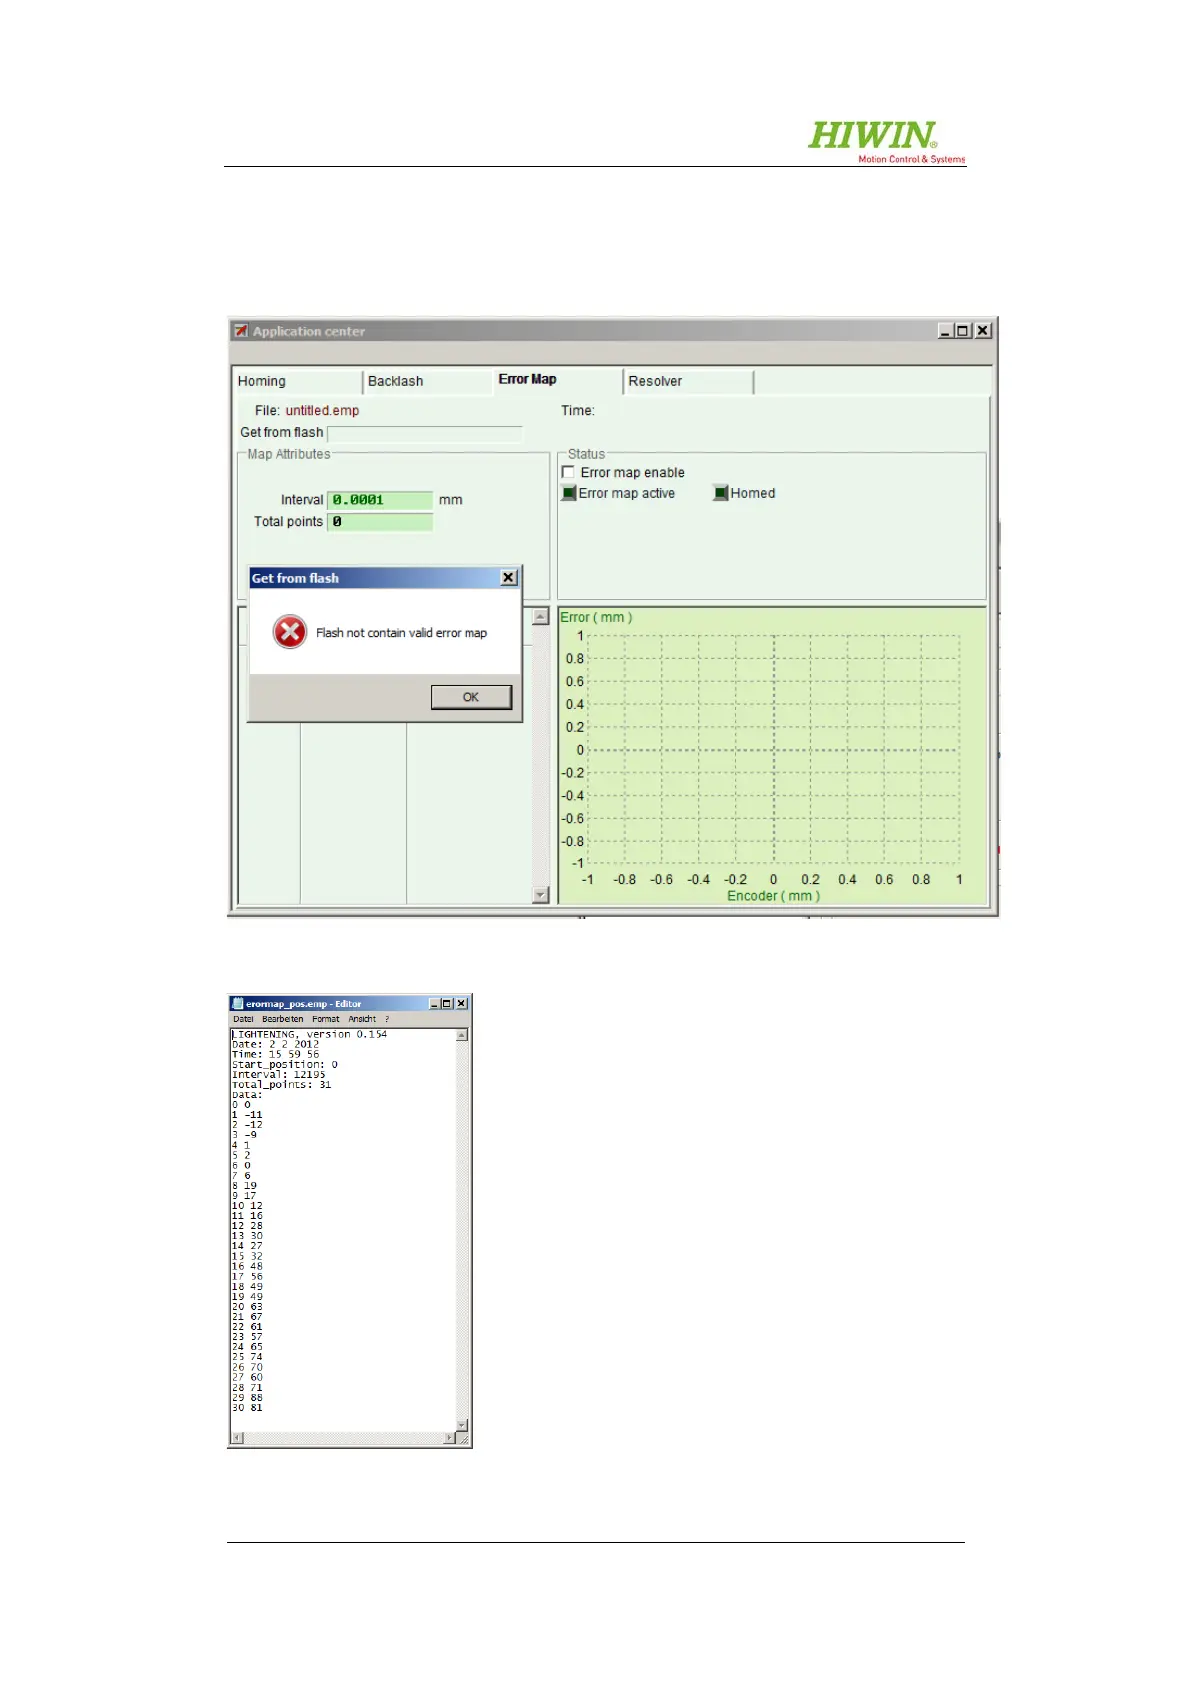
Task: Close the Get from flash dialog
Action: (508, 578)
